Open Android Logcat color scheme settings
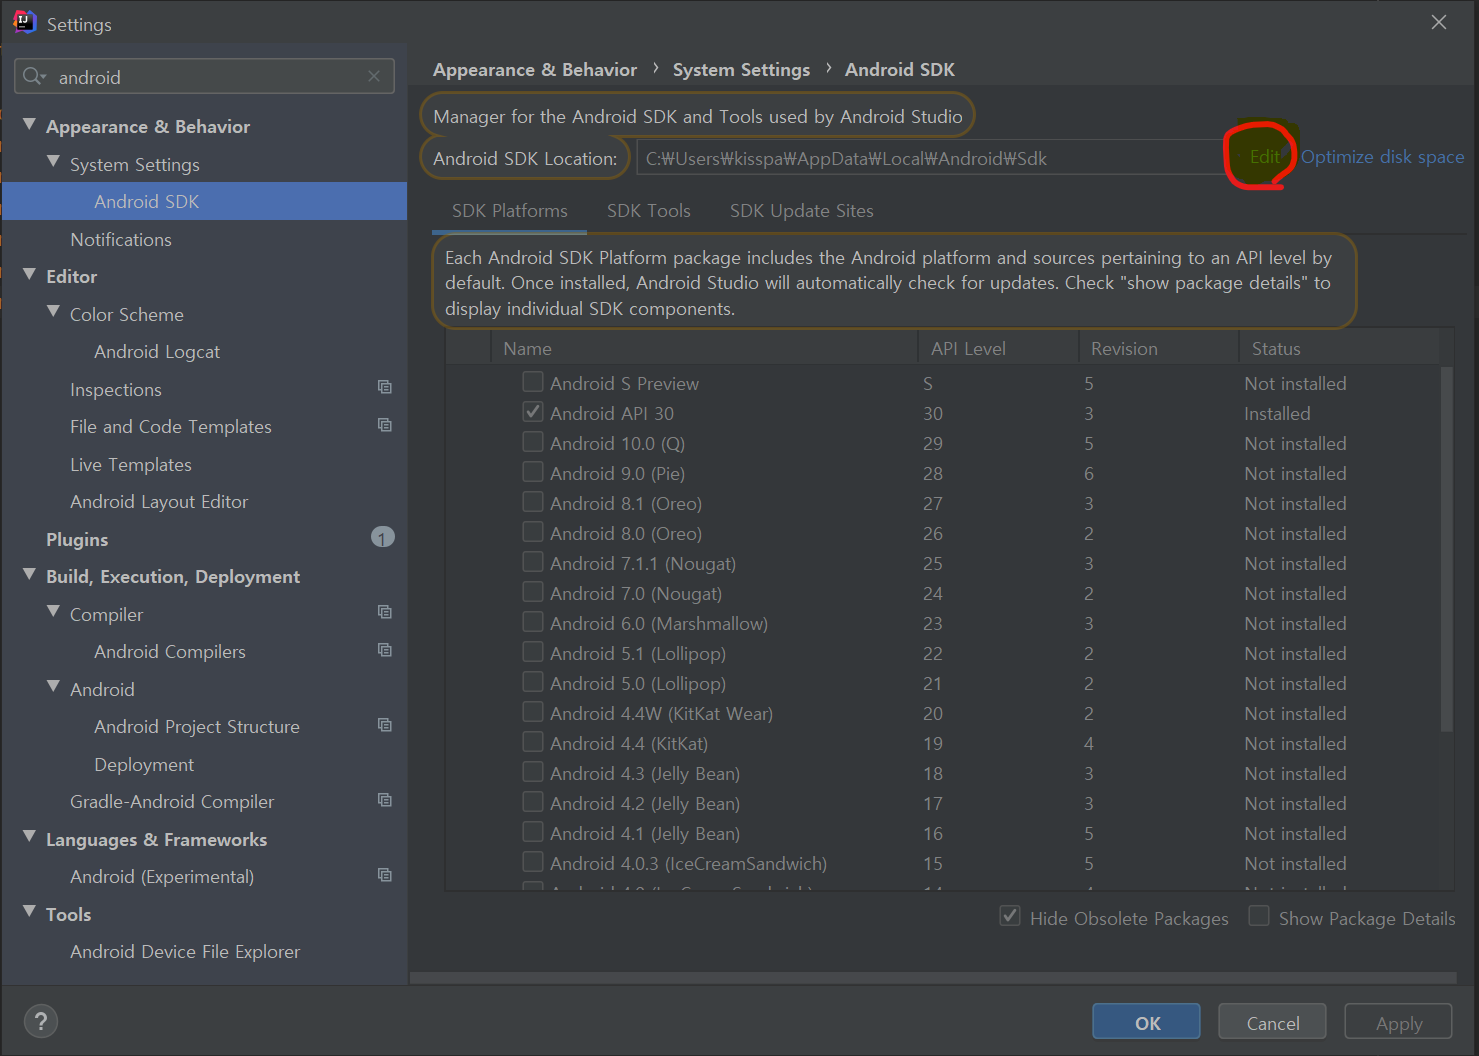 click(x=157, y=352)
